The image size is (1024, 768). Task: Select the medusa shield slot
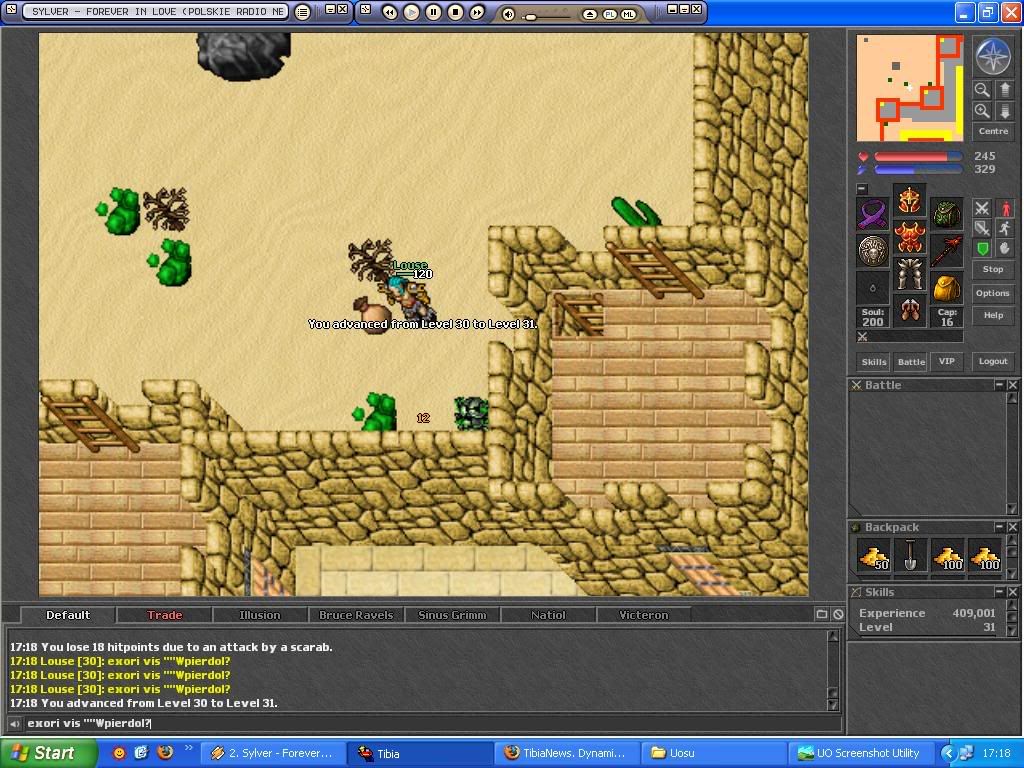coord(873,251)
